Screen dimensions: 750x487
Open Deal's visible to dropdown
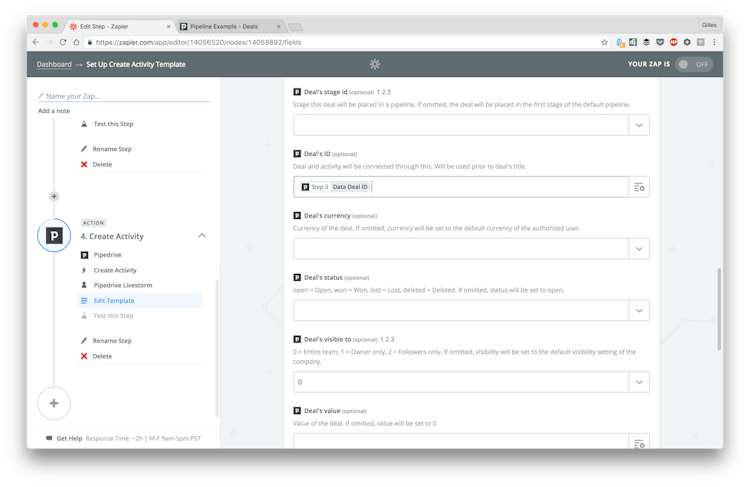click(x=639, y=382)
